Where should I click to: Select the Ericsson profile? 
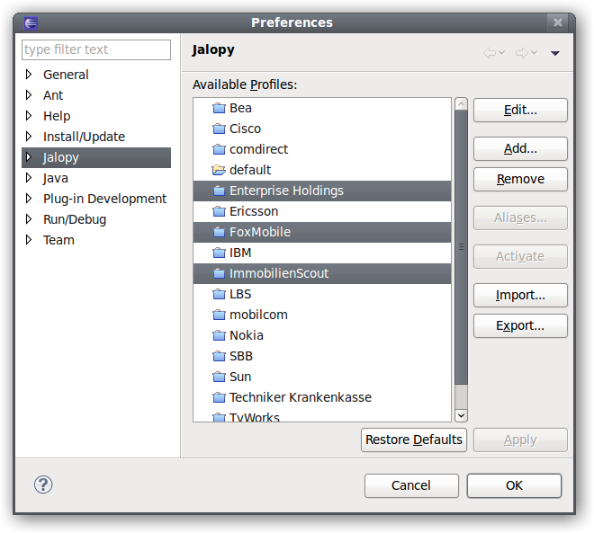[x=322, y=211]
